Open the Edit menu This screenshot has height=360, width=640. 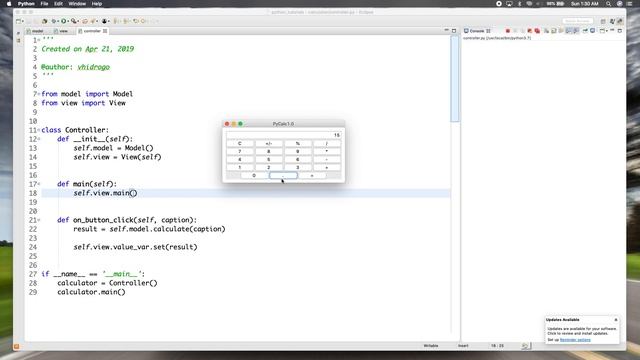pos(58,4)
